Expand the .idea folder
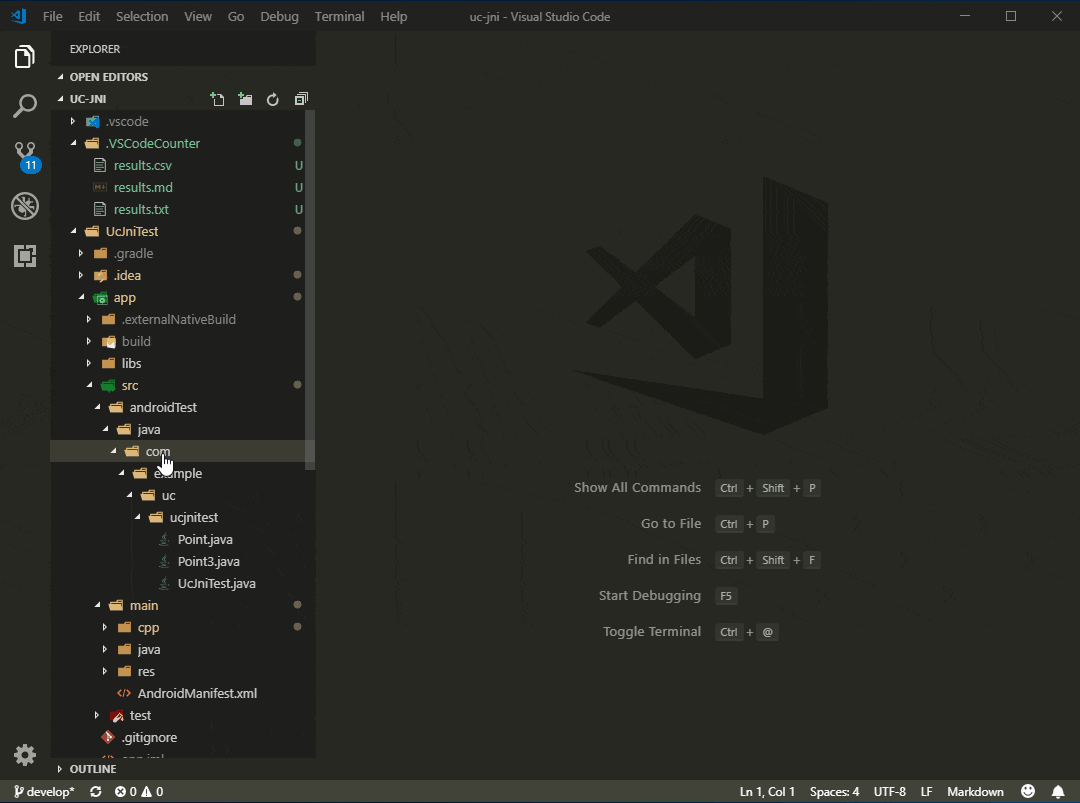The width and height of the screenshot is (1080, 803). click(183, 275)
